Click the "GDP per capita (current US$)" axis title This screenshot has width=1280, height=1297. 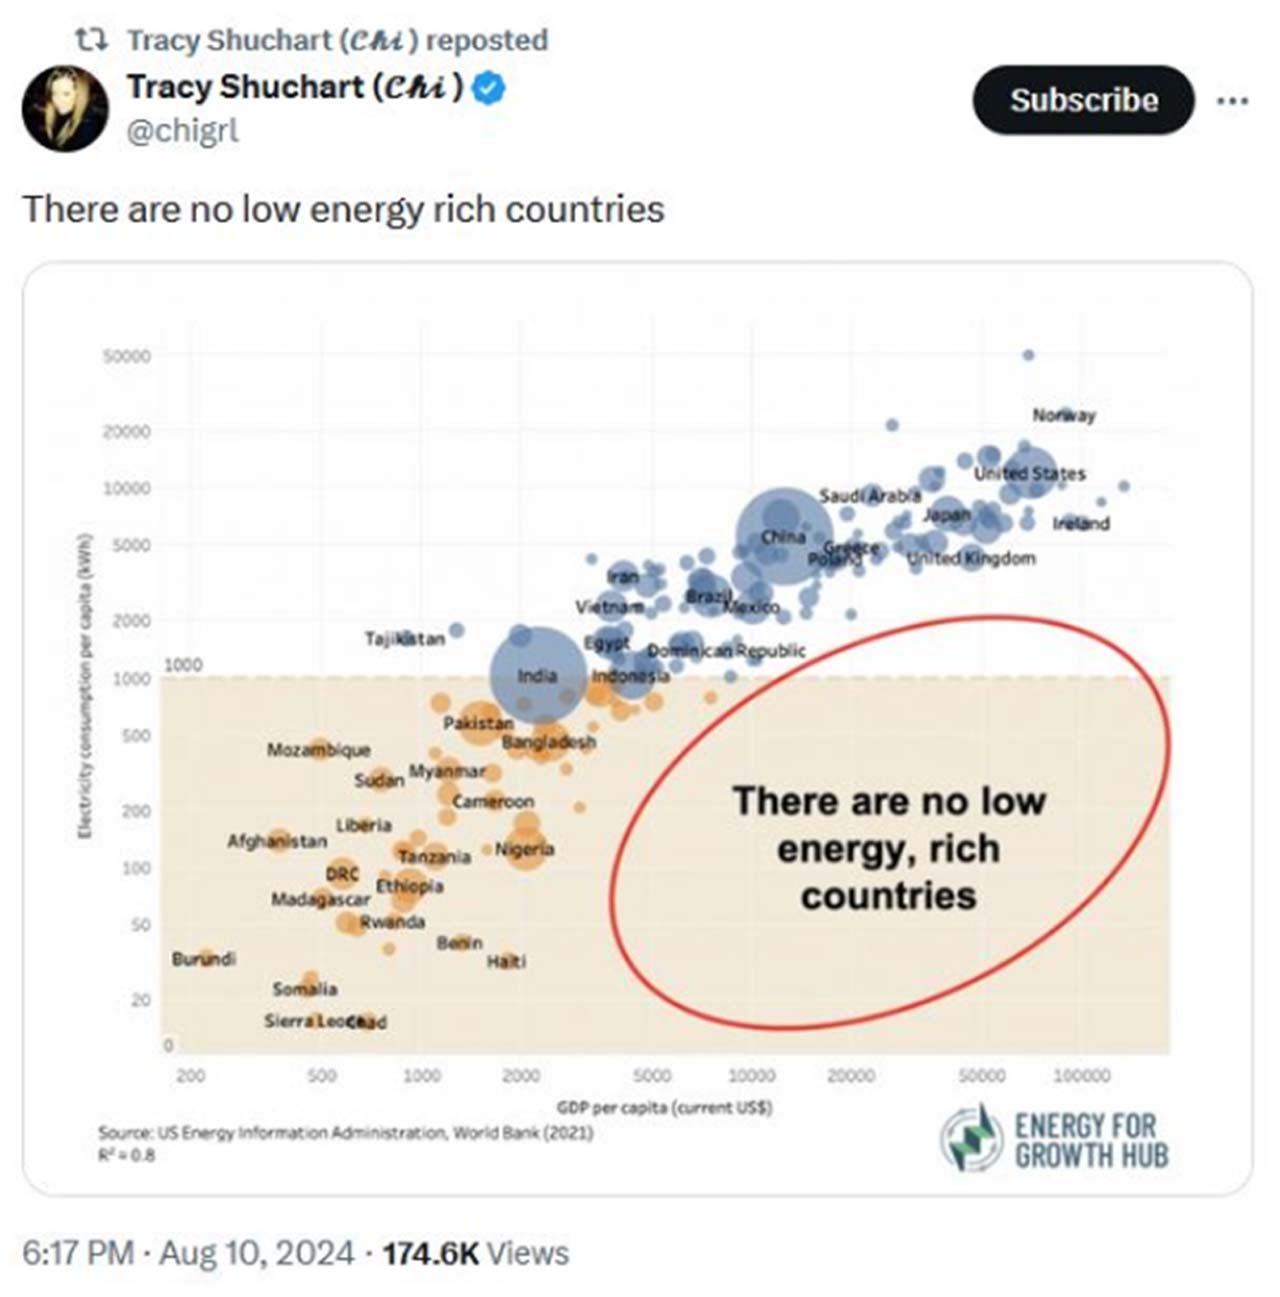click(664, 1108)
